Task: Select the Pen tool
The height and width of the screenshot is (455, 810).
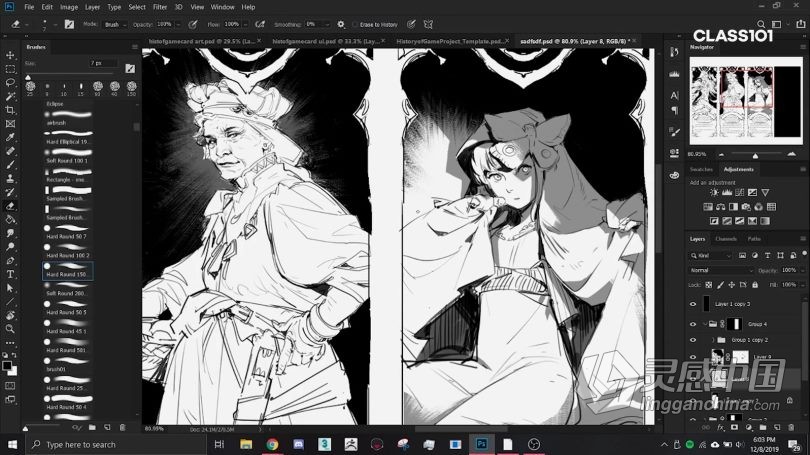Action: pyautogui.click(x=10, y=260)
